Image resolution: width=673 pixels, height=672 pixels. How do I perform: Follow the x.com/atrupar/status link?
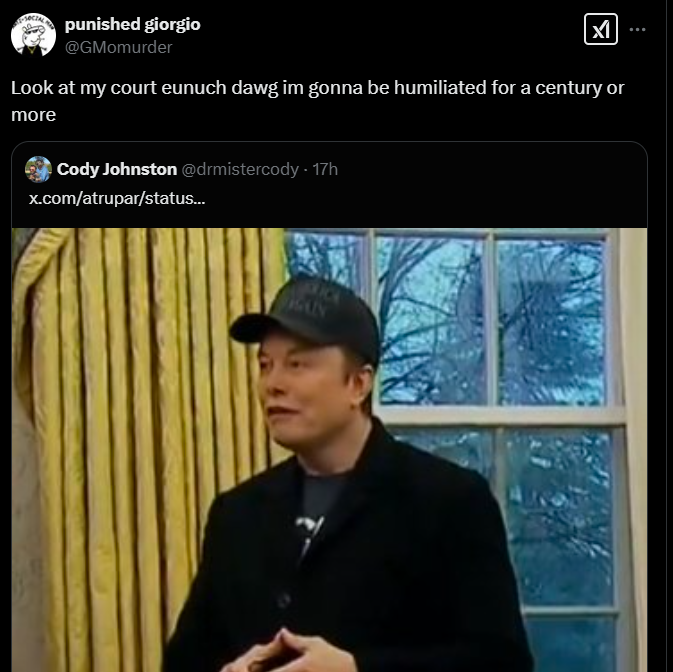point(116,198)
